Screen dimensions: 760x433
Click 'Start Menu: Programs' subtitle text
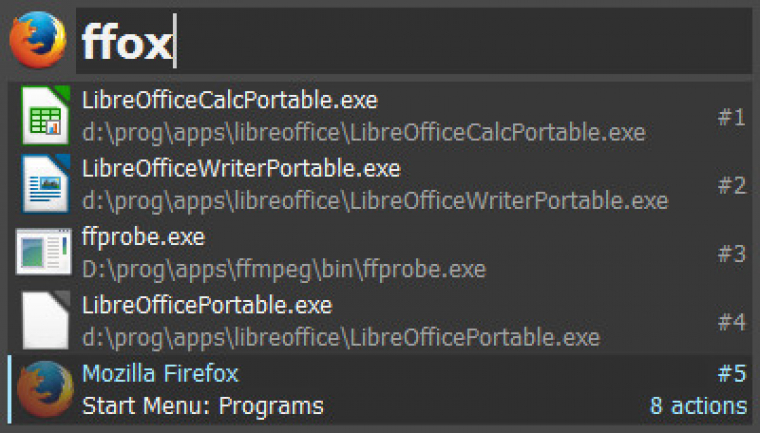click(203, 406)
